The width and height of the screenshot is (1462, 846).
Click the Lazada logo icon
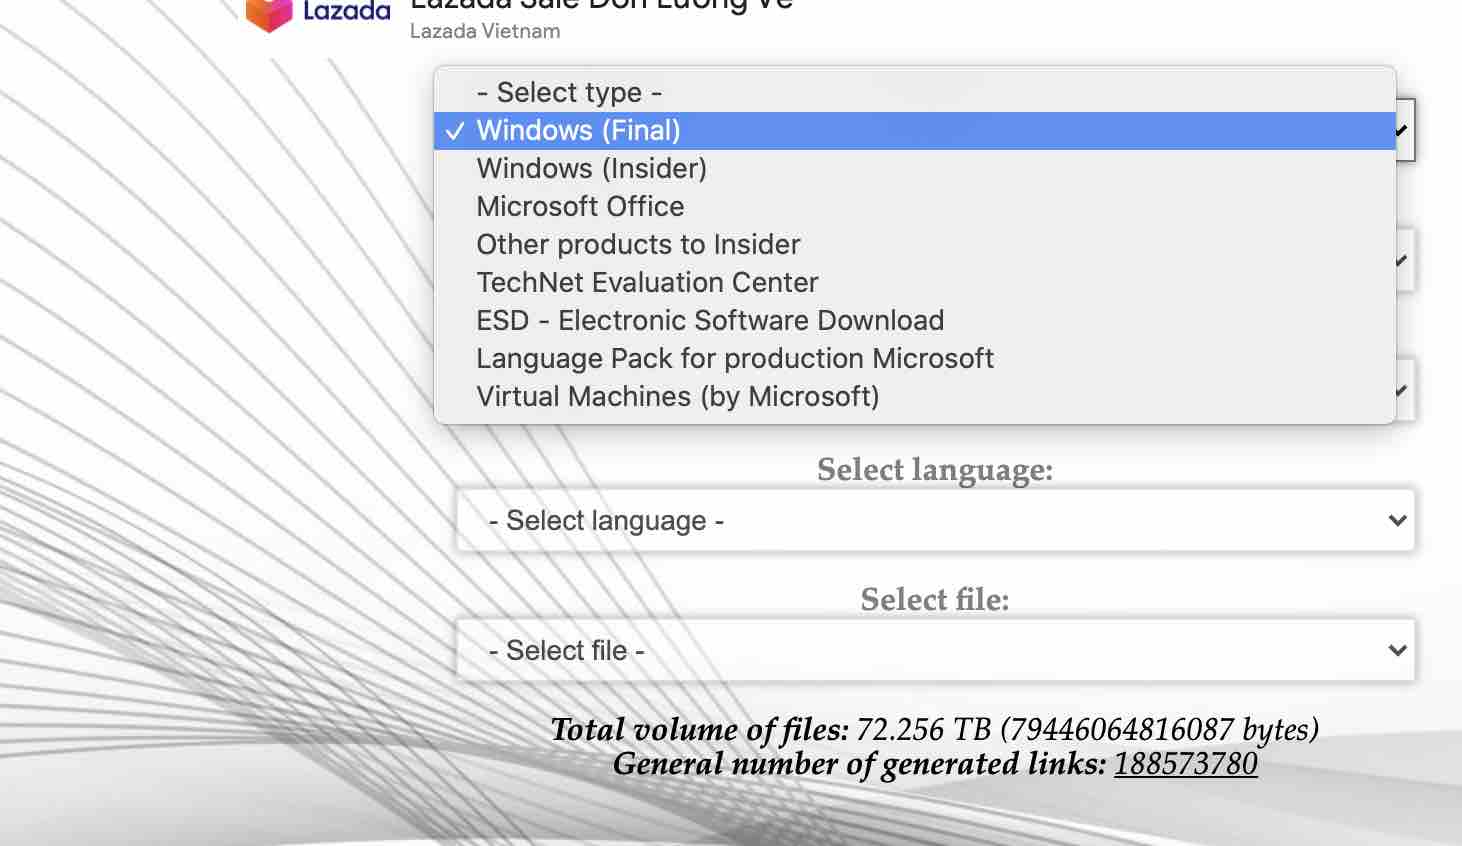pos(268,14)
